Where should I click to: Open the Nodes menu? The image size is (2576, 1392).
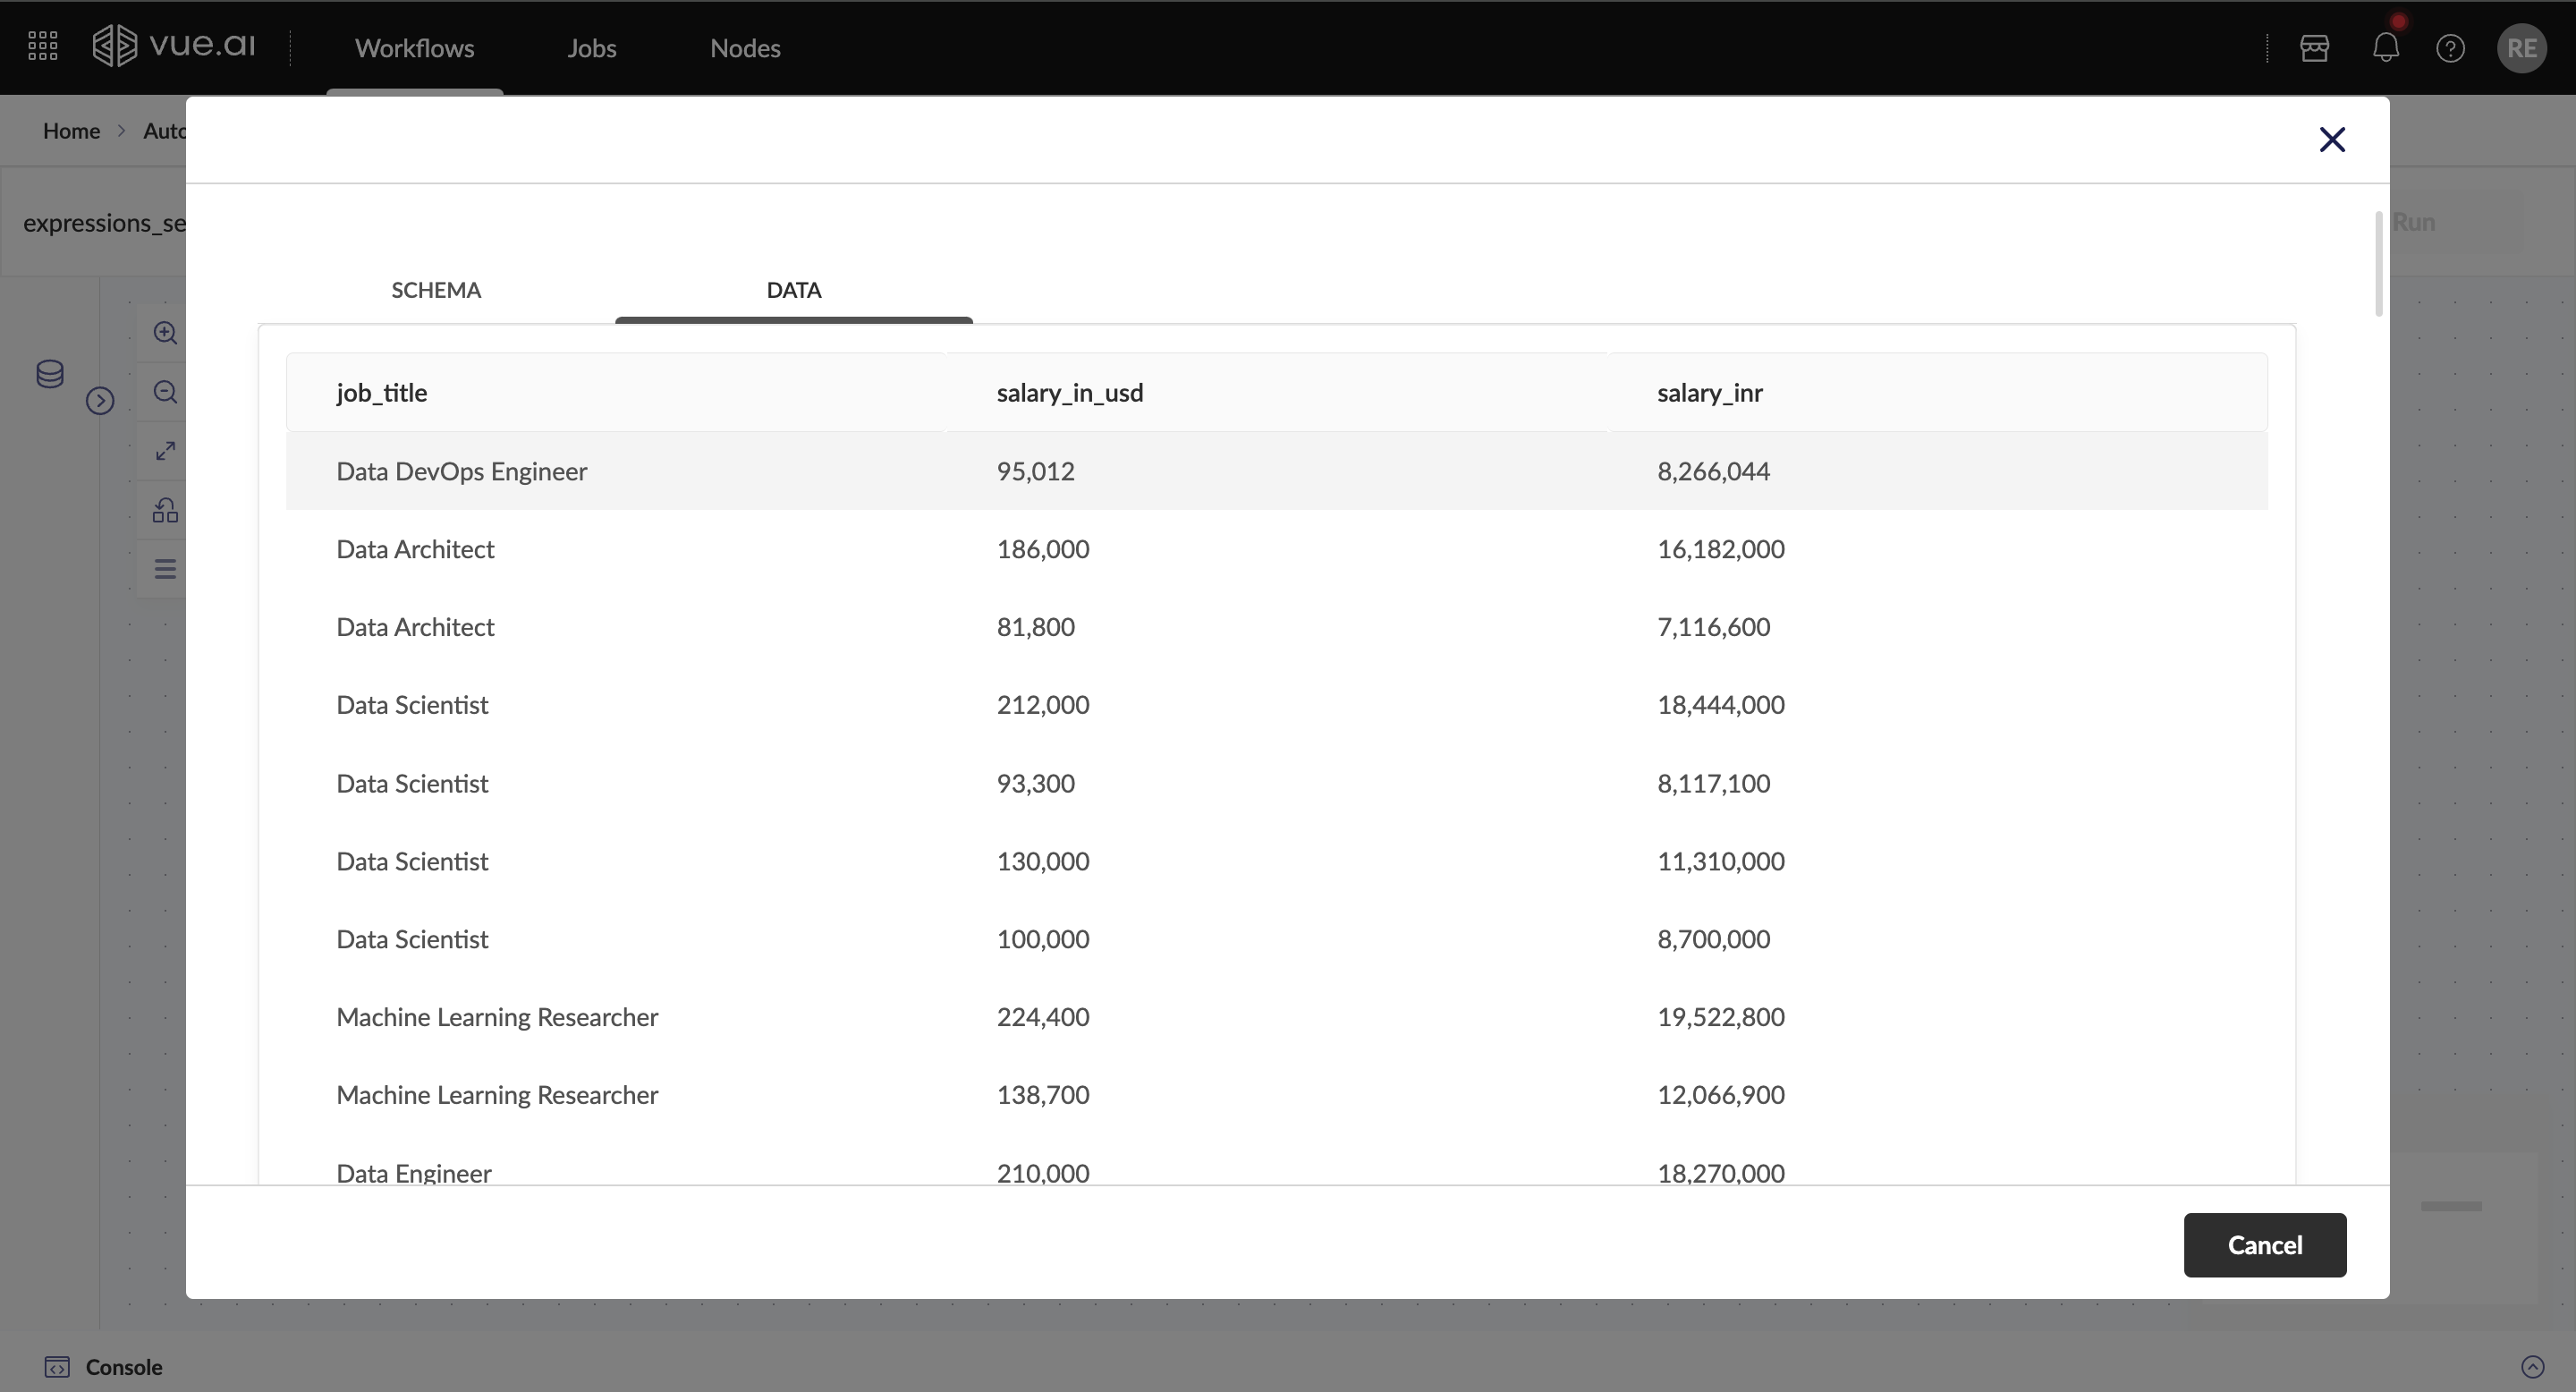click(745, 48)
